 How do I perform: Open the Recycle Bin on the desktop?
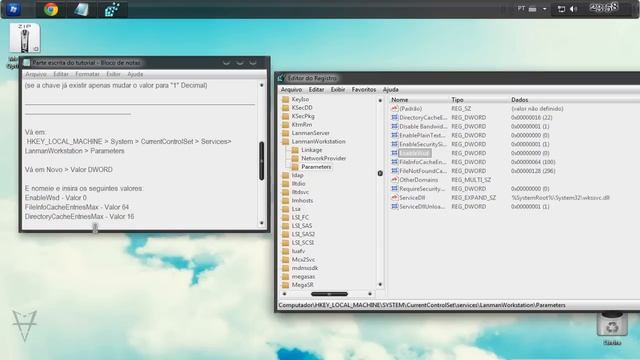612,326
